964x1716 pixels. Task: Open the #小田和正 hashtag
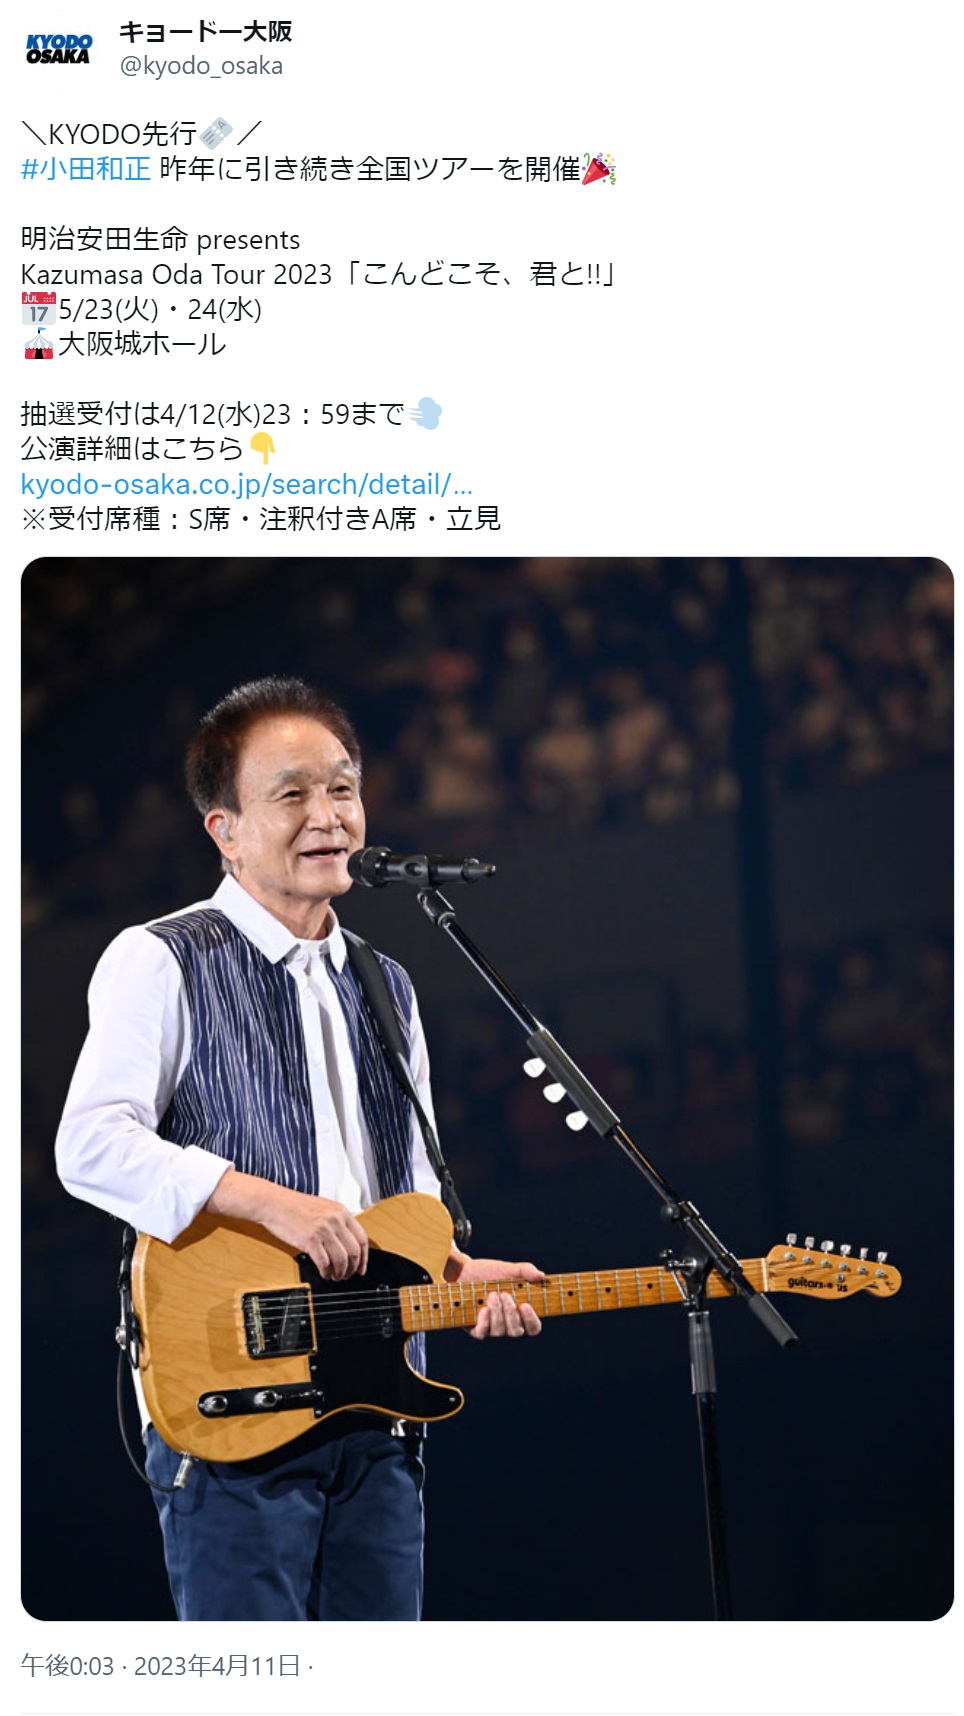[x=86, y=169]
